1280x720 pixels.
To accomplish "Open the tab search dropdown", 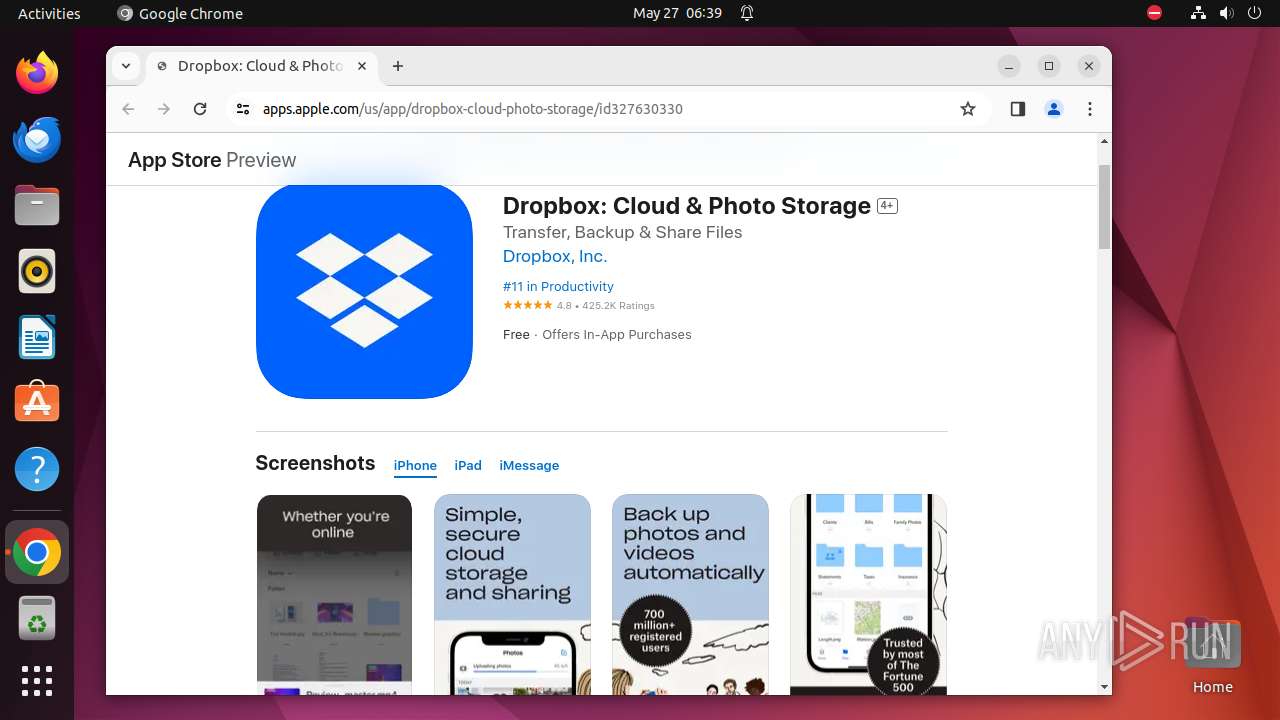I will tap(126, 66).
